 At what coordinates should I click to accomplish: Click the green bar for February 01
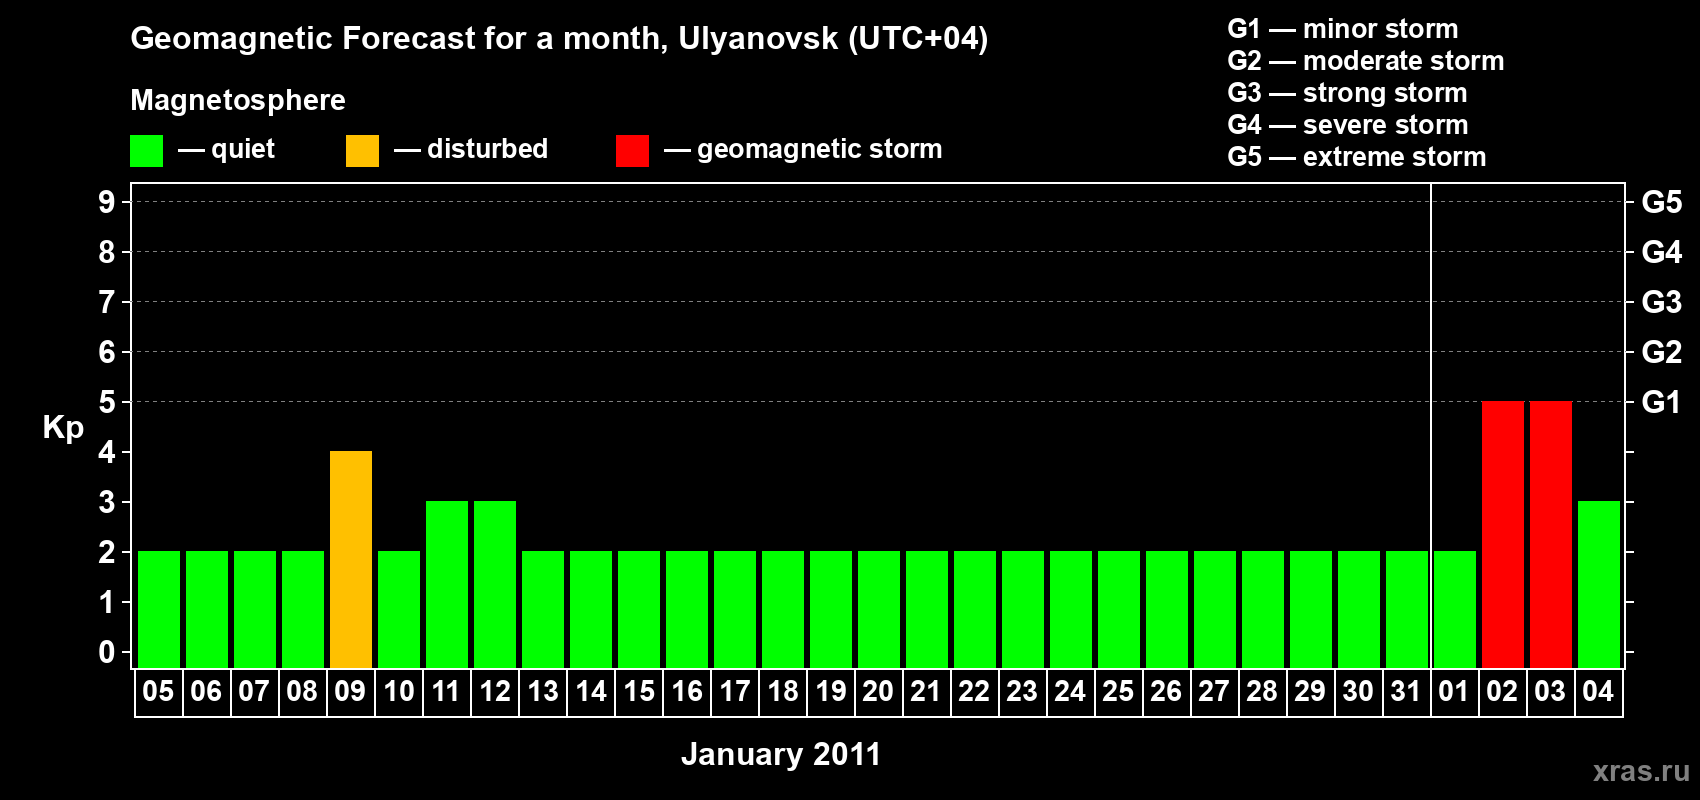pyautogui.click(x=1455, y=609)
